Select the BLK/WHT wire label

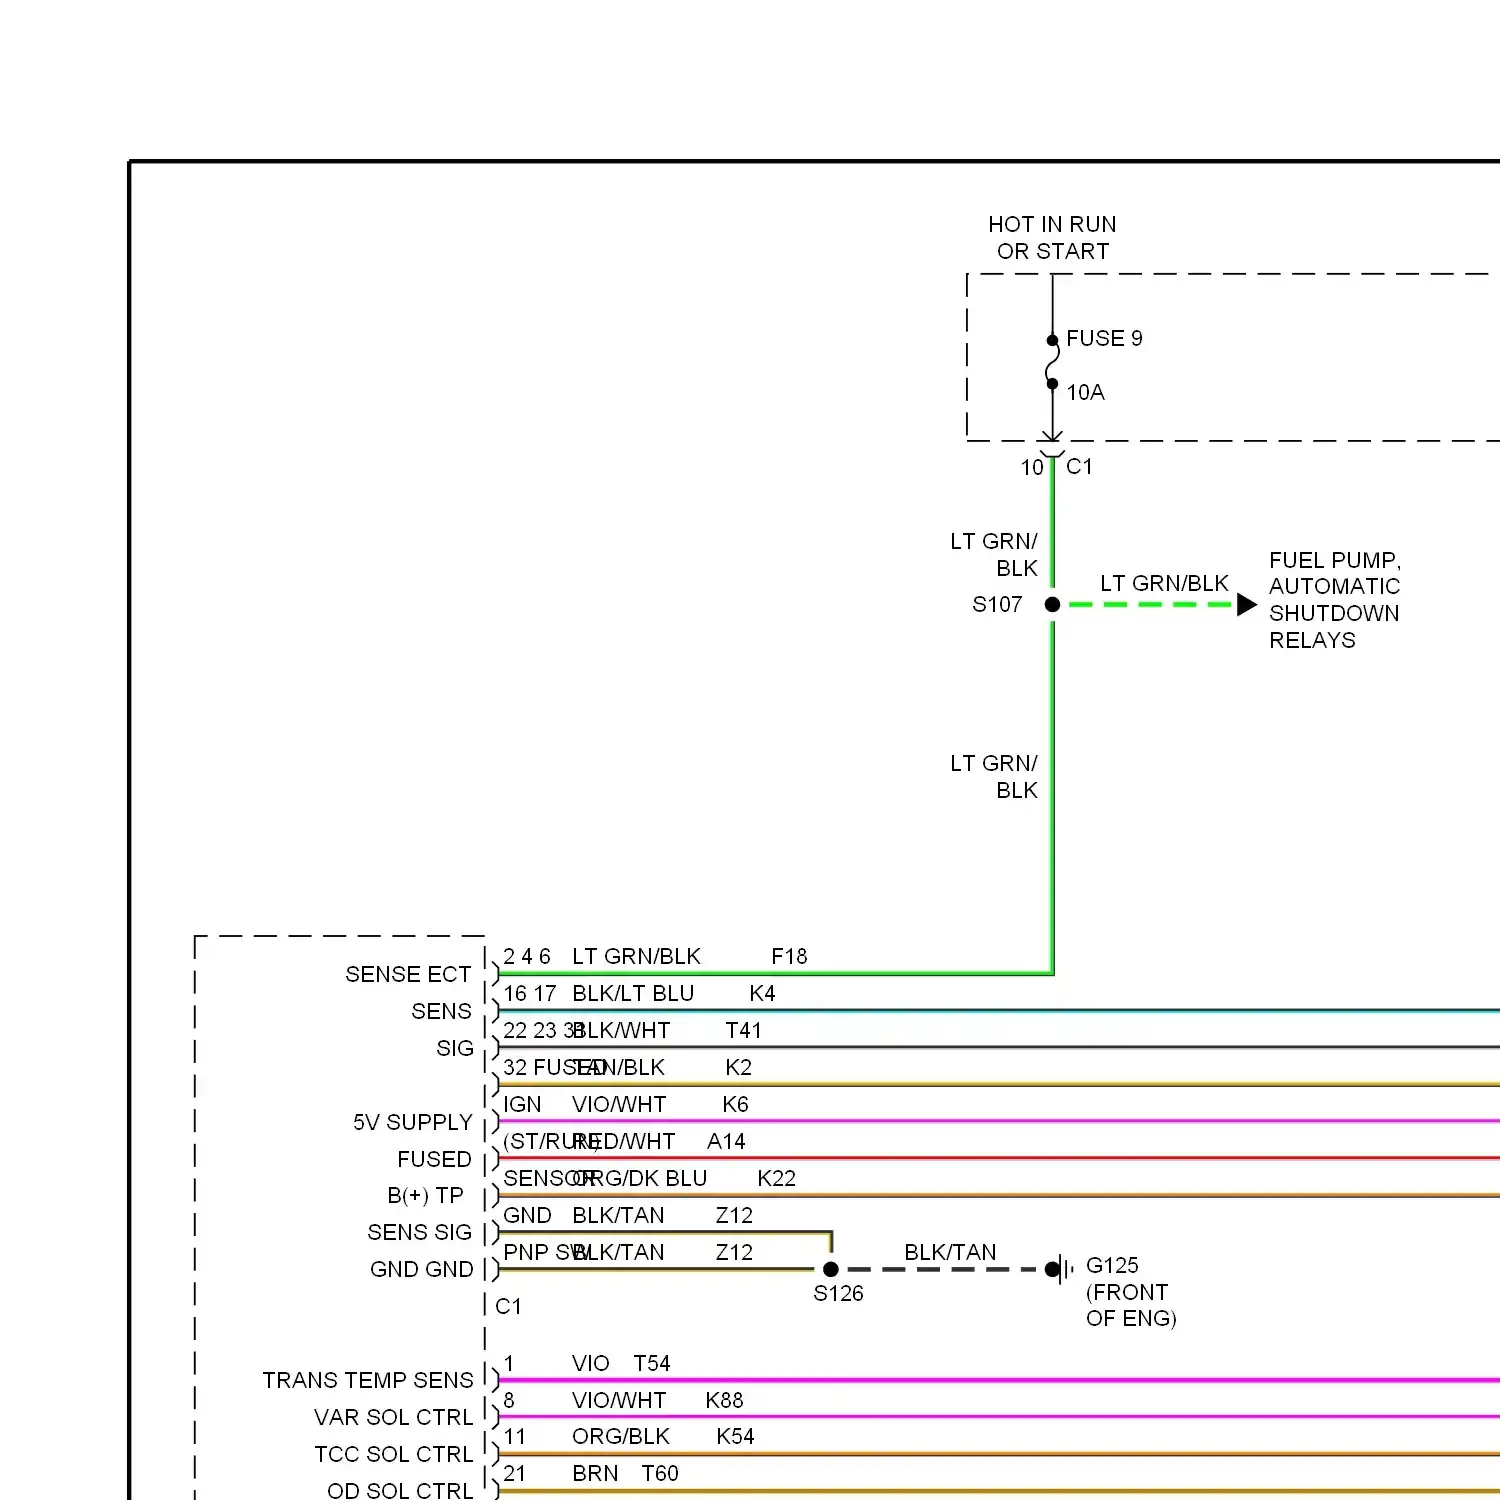pyautogui.click(x=621, y=1030)
